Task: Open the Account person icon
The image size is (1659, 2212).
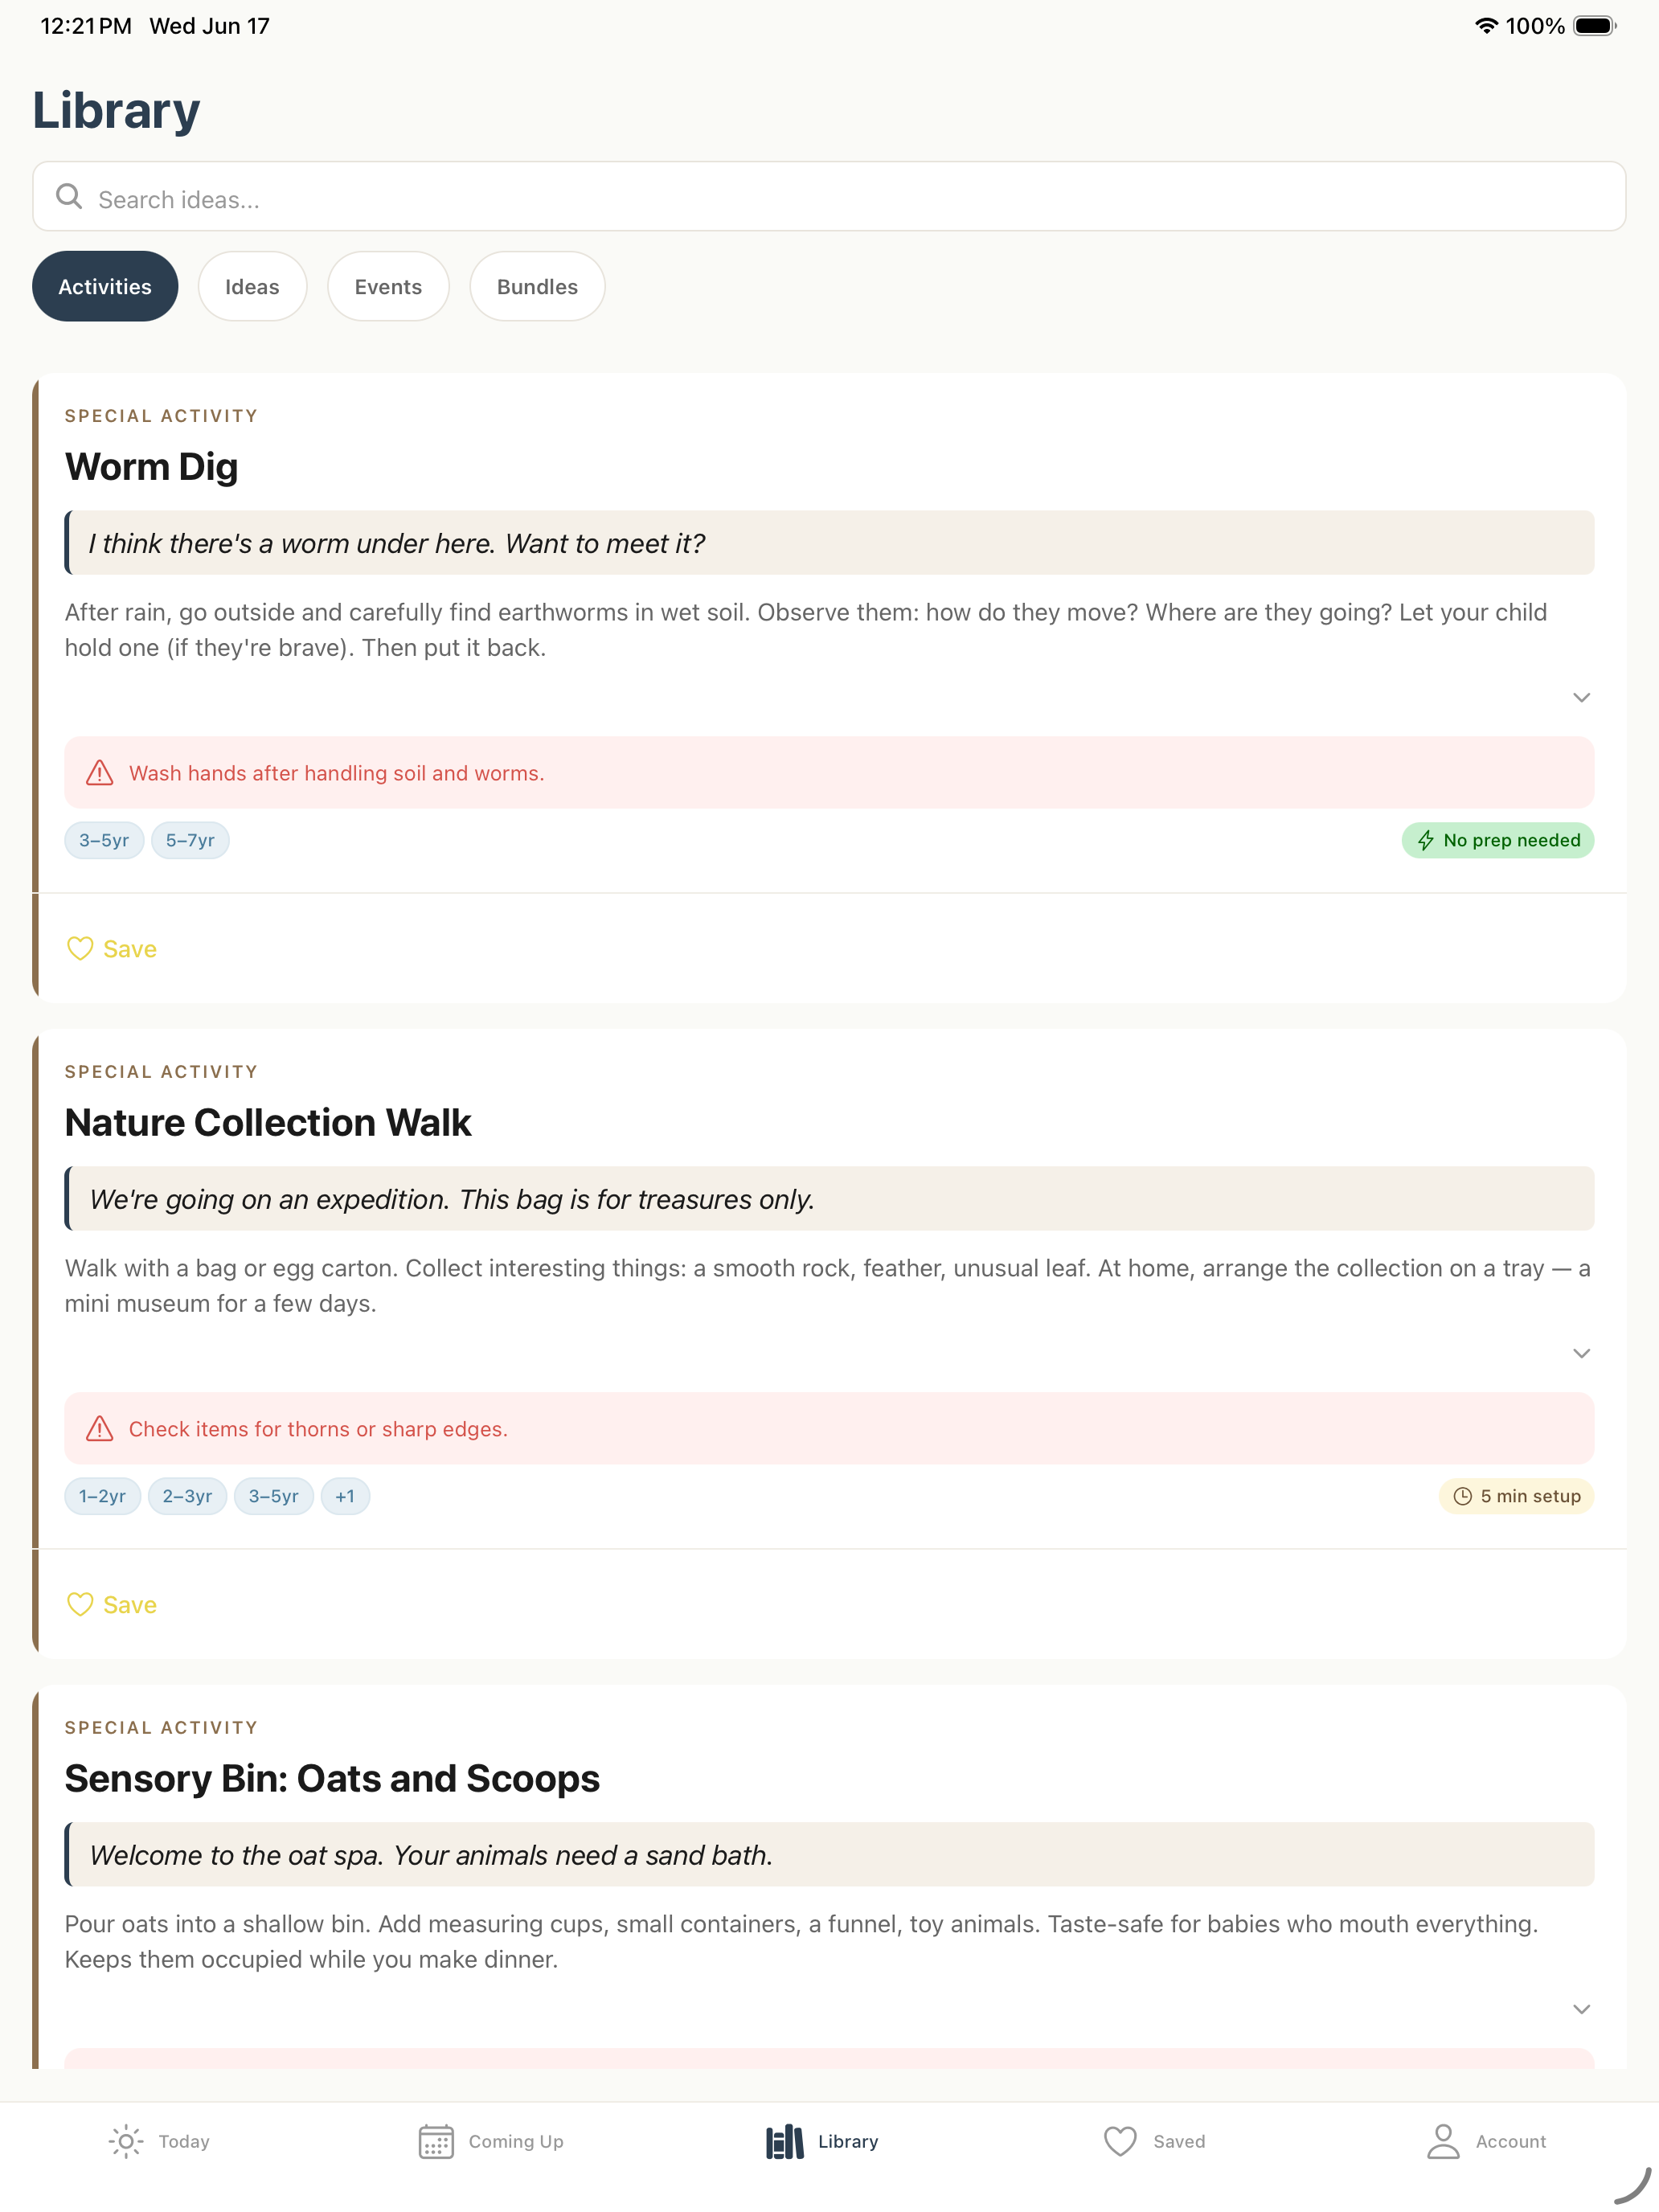Action: click(x=1443, y=2141)
